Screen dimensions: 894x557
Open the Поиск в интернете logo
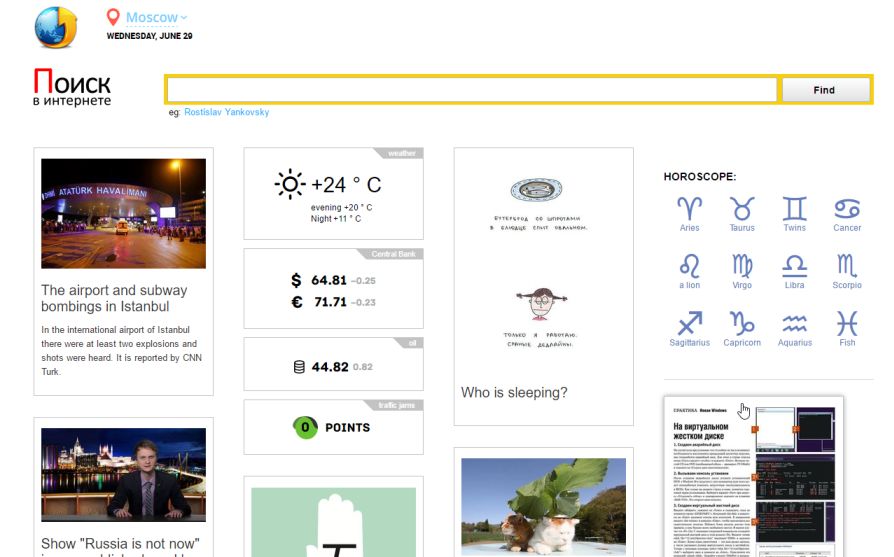coord(72,88)
